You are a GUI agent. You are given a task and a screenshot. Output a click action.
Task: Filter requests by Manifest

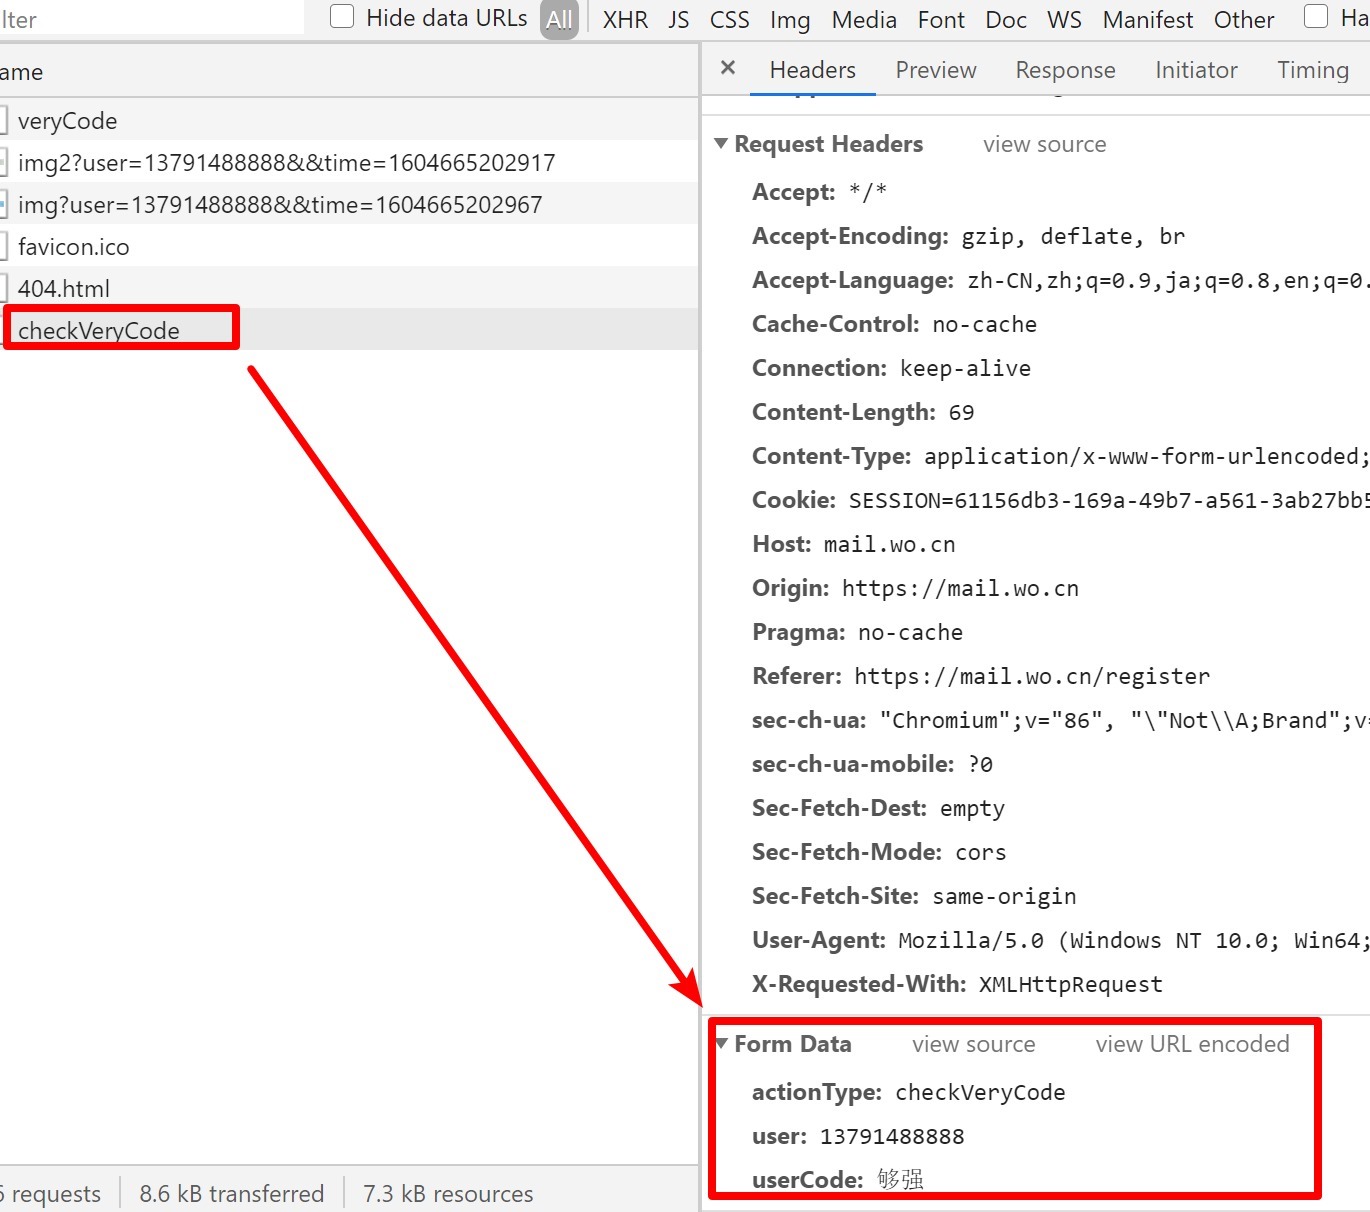[1148, 20]
